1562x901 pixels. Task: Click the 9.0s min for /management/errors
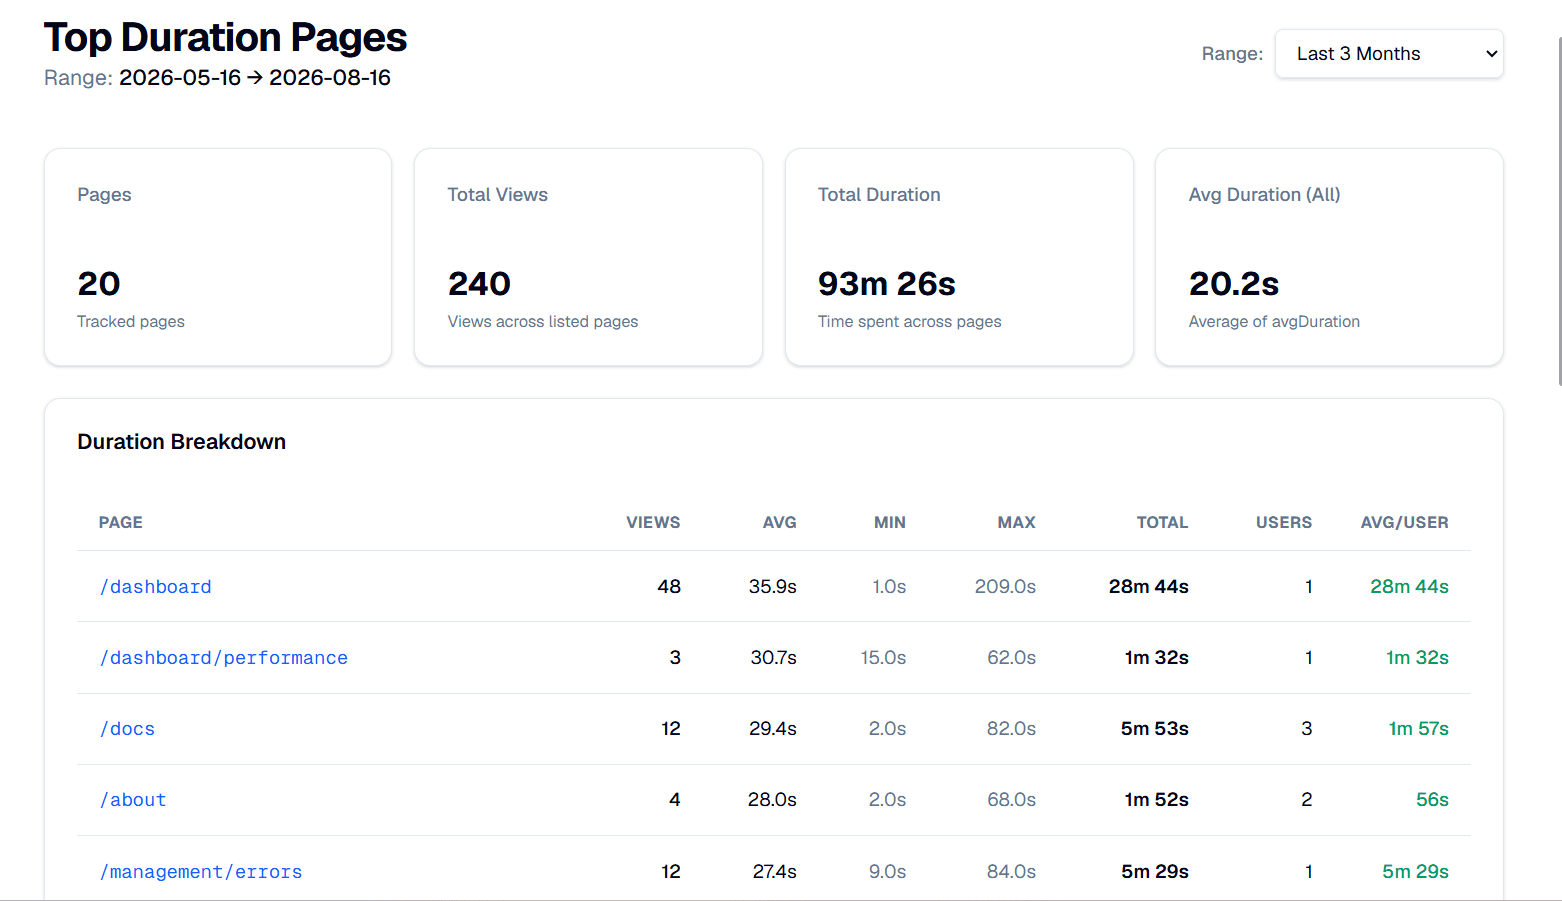887,872
